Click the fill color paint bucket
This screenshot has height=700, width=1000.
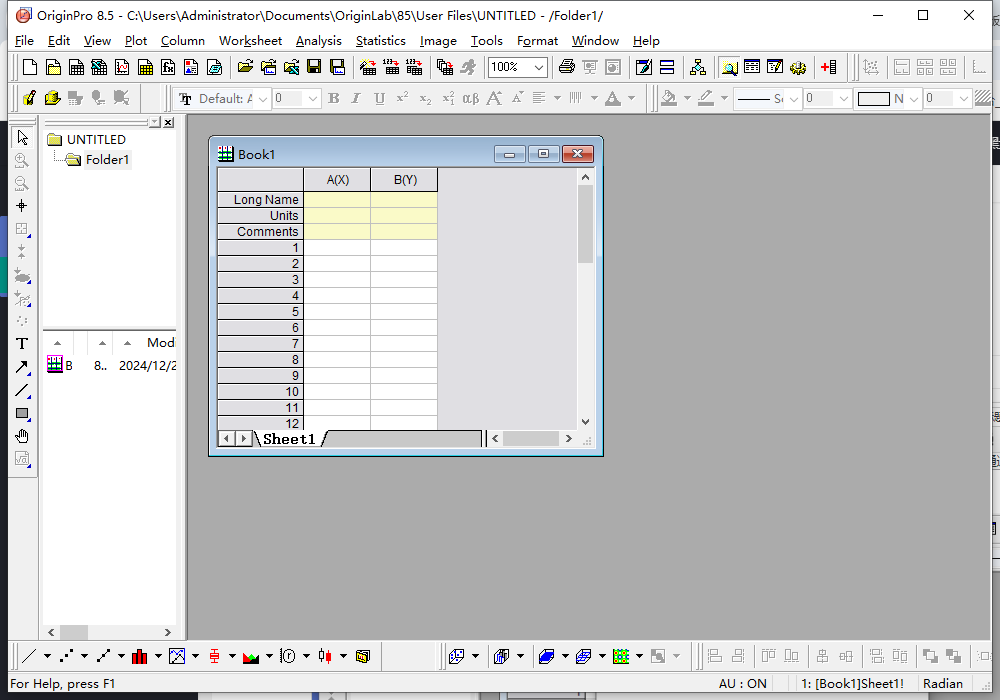coord(668,98)
